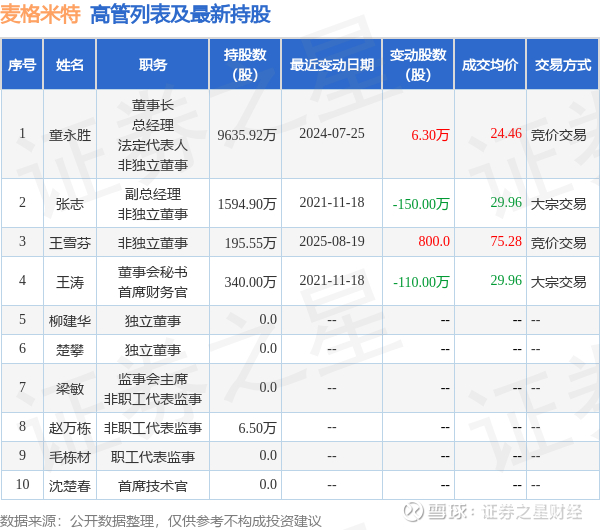Click the date 2025-08-19

tap(332, 241)
